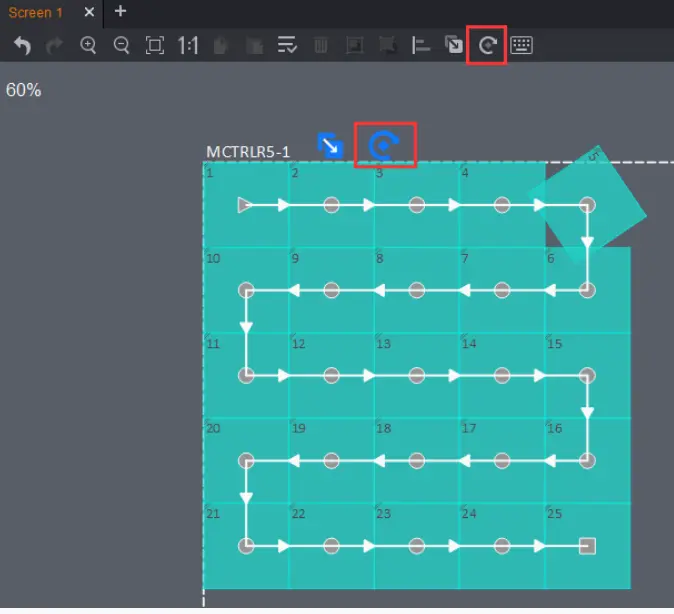Select cabinet 17
The height and width of the screenshot is (614, 674).
click(x=502, y=460)
